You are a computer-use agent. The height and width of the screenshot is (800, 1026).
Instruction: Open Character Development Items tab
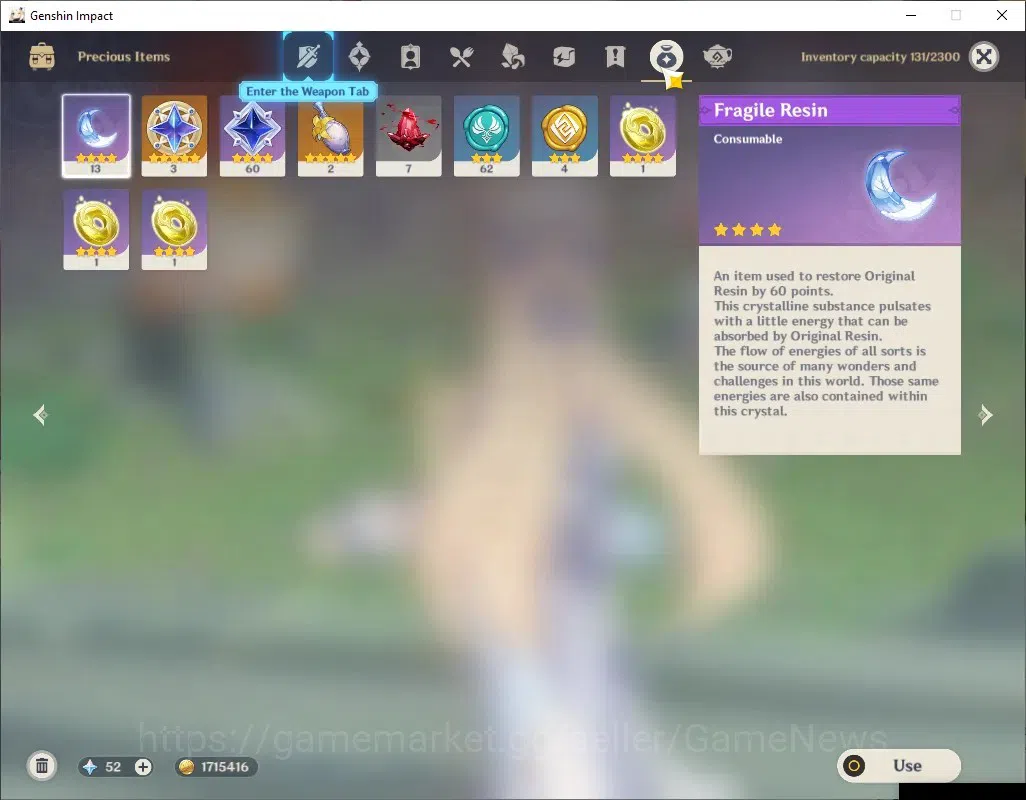(x=410, y=57)
